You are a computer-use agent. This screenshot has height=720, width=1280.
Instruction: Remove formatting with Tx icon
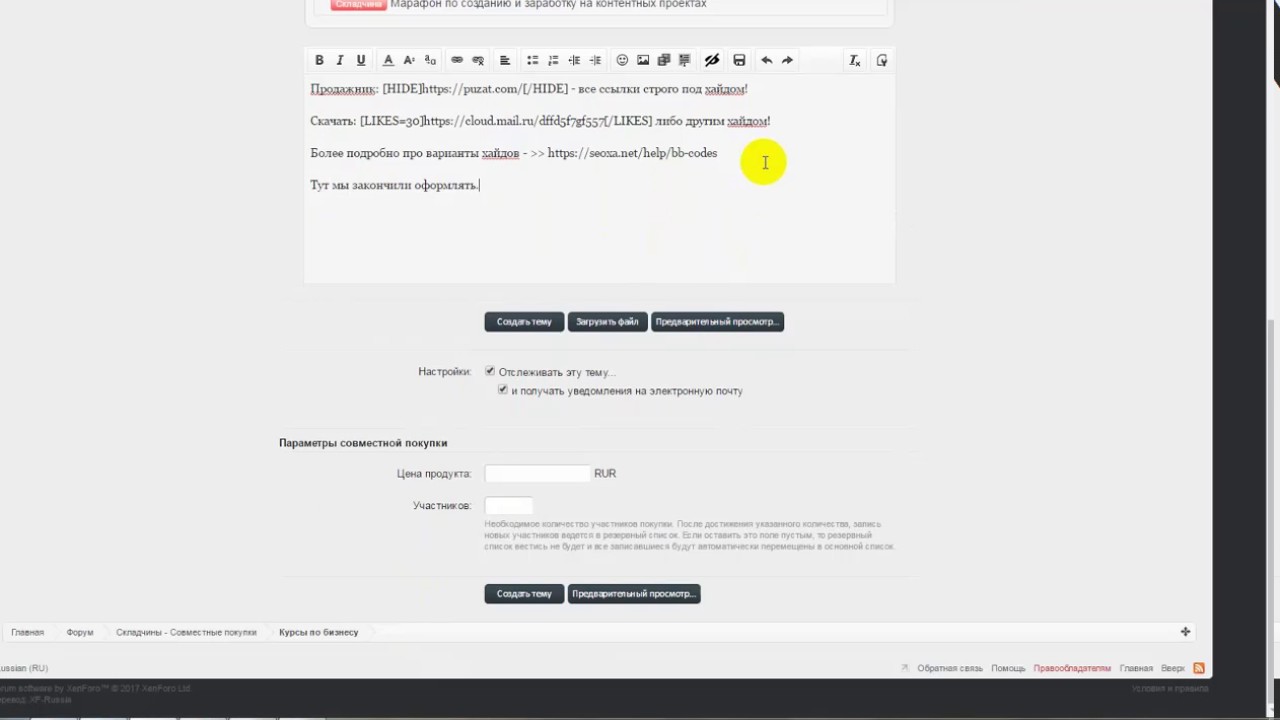coord(855,61)
